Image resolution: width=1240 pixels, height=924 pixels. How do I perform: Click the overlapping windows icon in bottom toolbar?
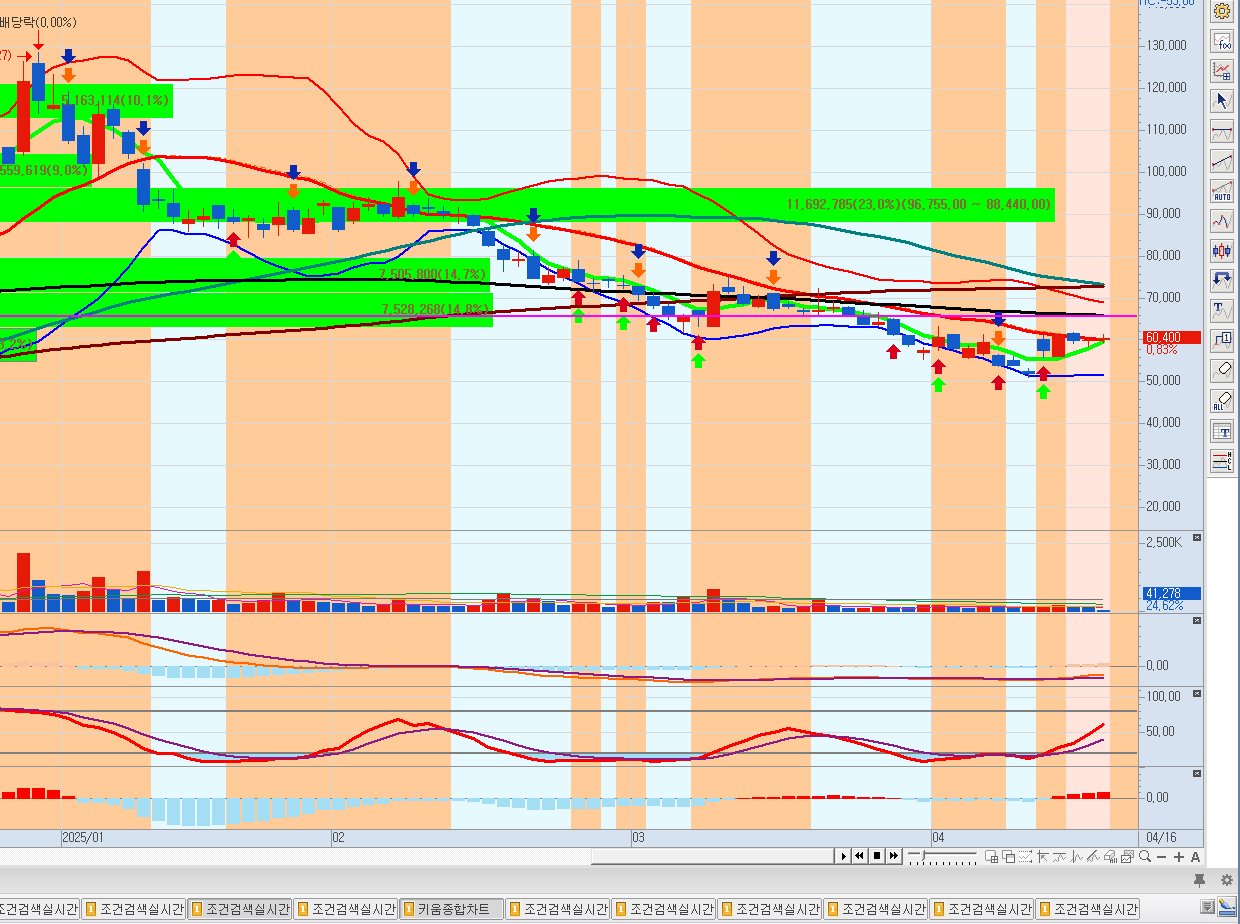click(x=1009, y=856)
